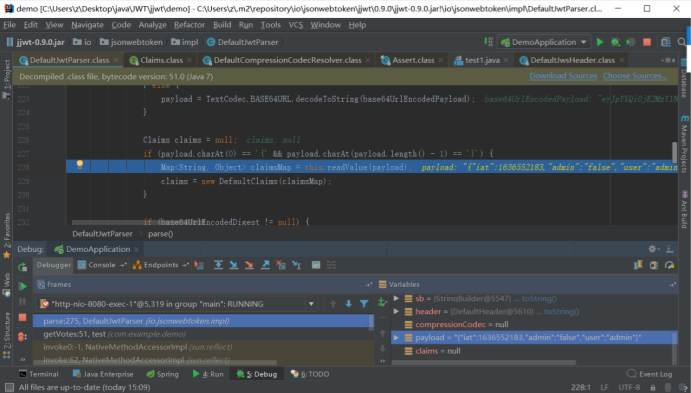Show hidden editor tabs dropdown
The width and height of the screenshot is (691, 393).
(668, 60)
